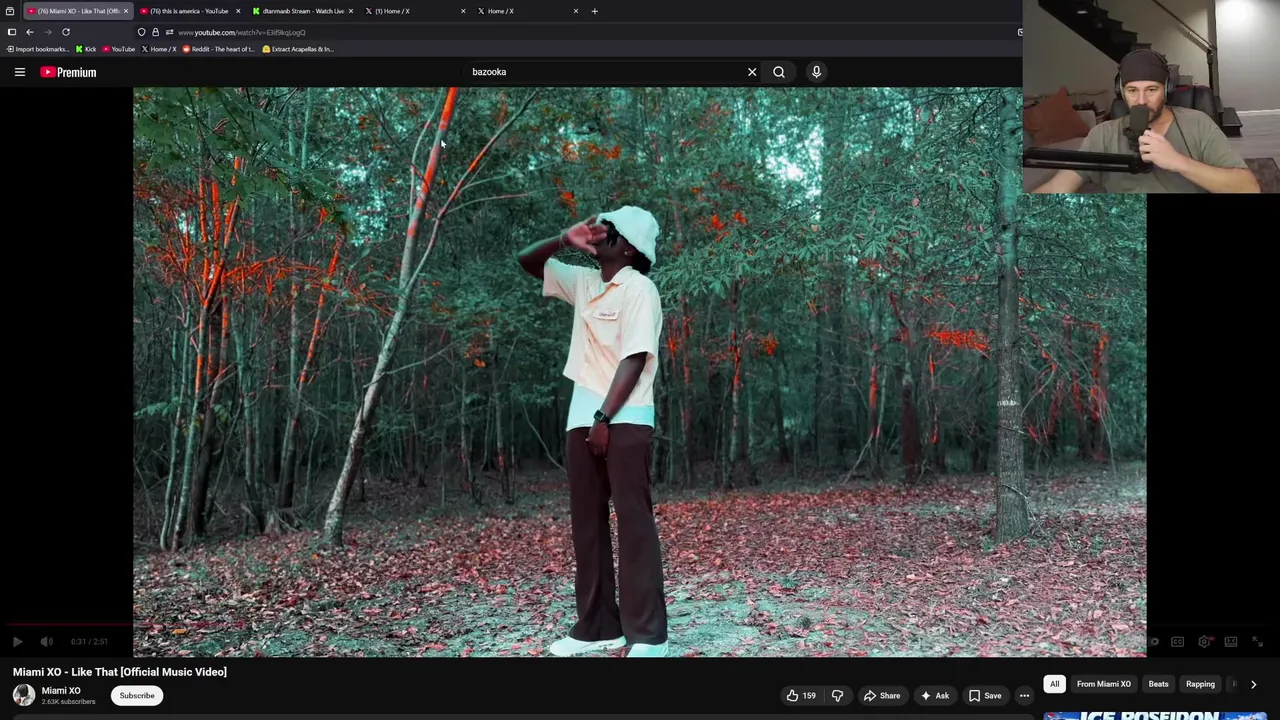
Task: Subscribe to Miami XO channel
Action: 137,696
